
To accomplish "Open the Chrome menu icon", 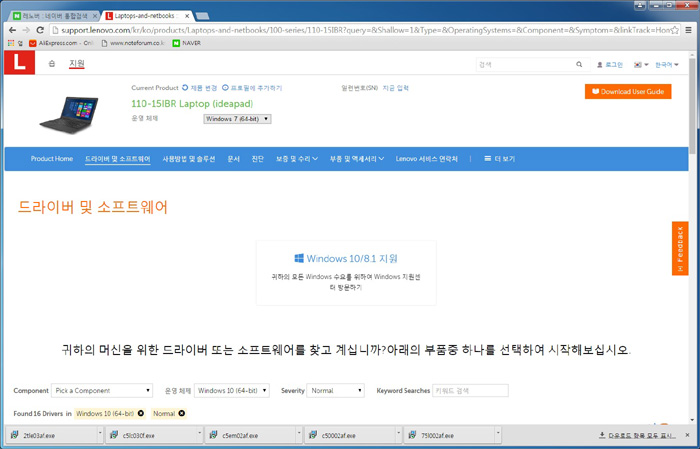I will pos(689,30).
